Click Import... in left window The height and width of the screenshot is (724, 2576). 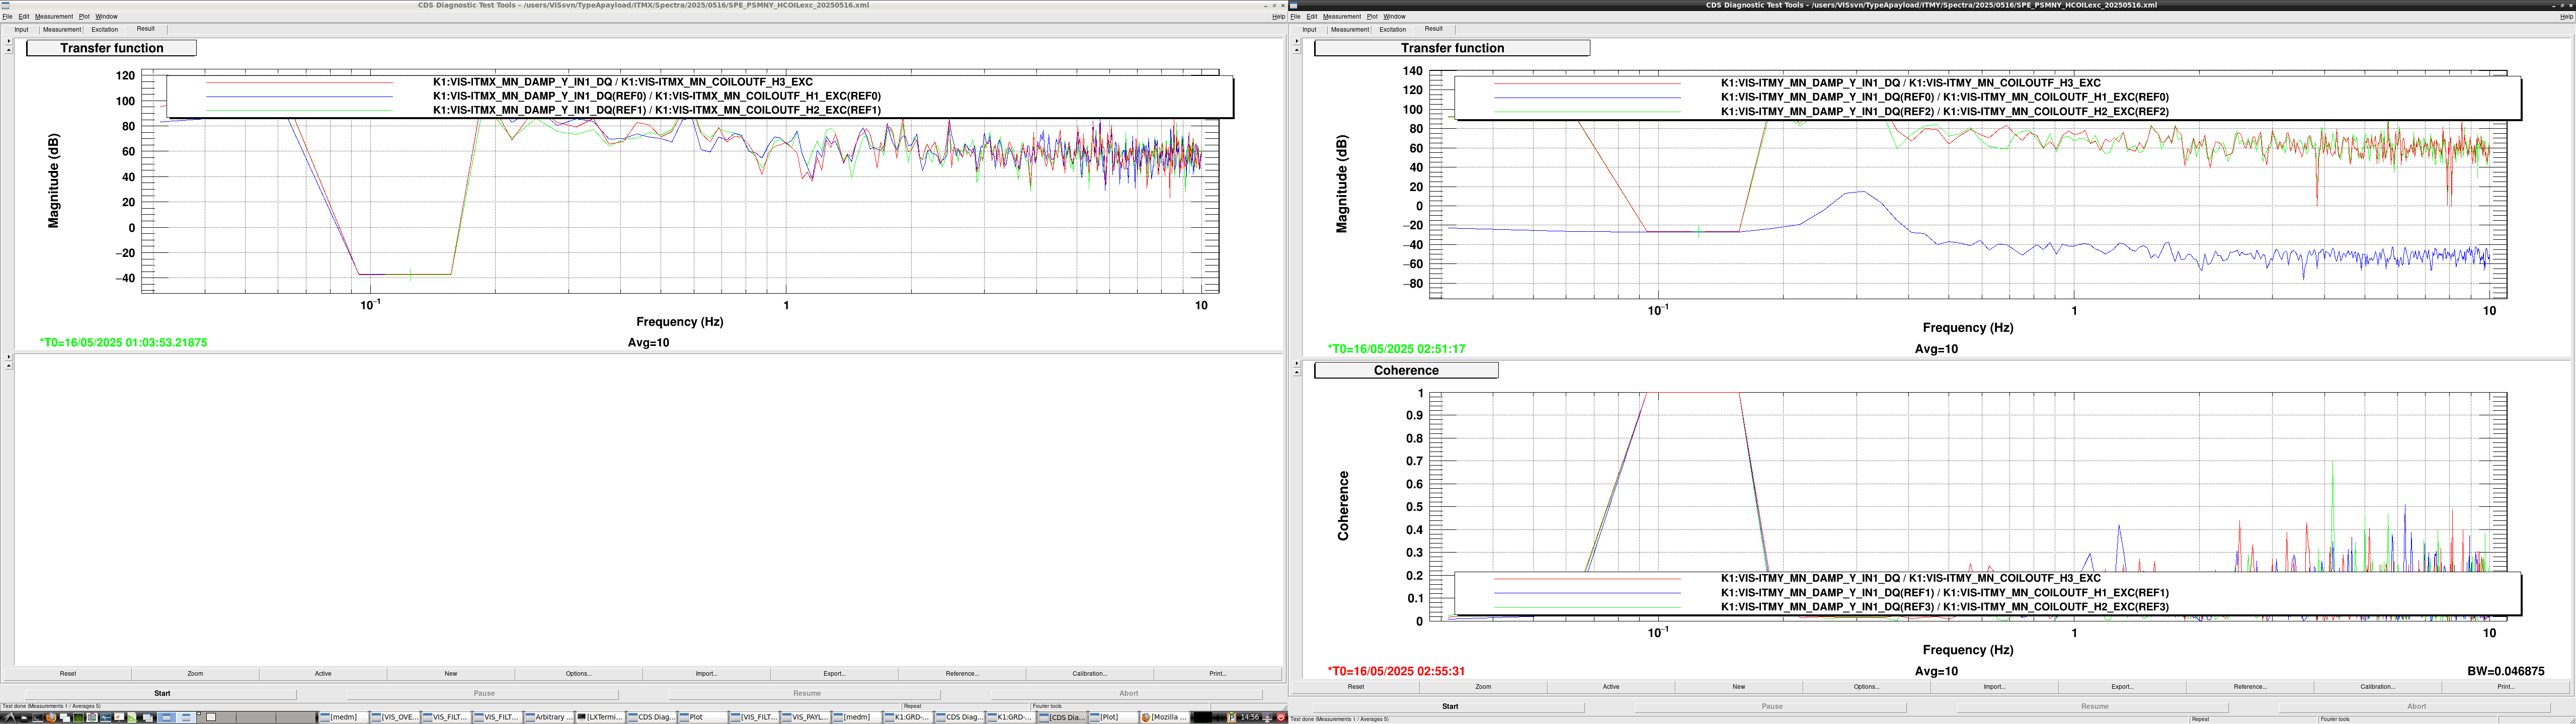(707, 674)
